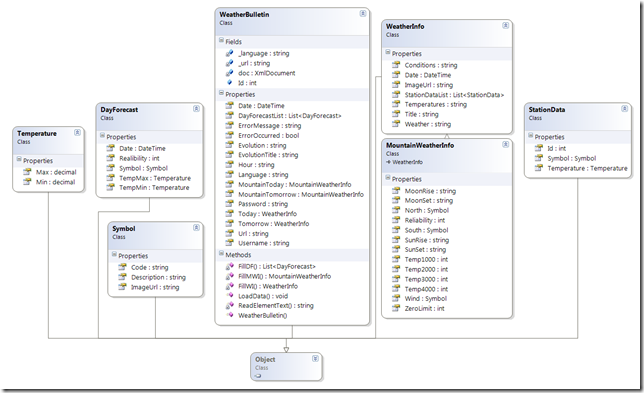Select the 'FillWI() : WeatherInfo' method
The height and width of the screenshot is (393, 644).
268,286
